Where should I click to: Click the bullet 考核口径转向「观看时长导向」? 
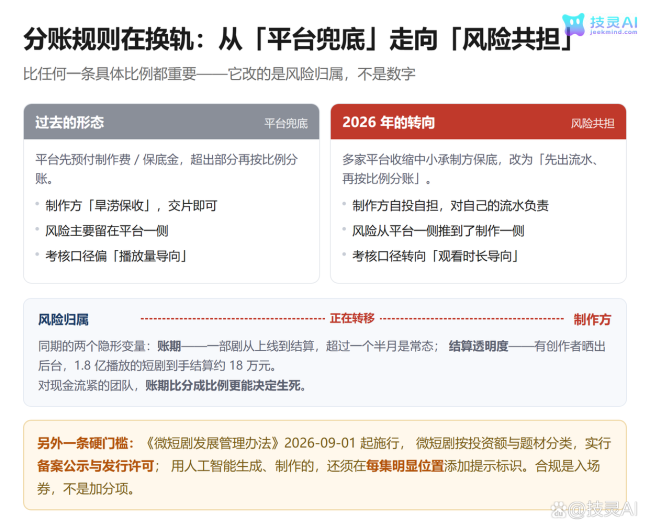coord(436,256)
